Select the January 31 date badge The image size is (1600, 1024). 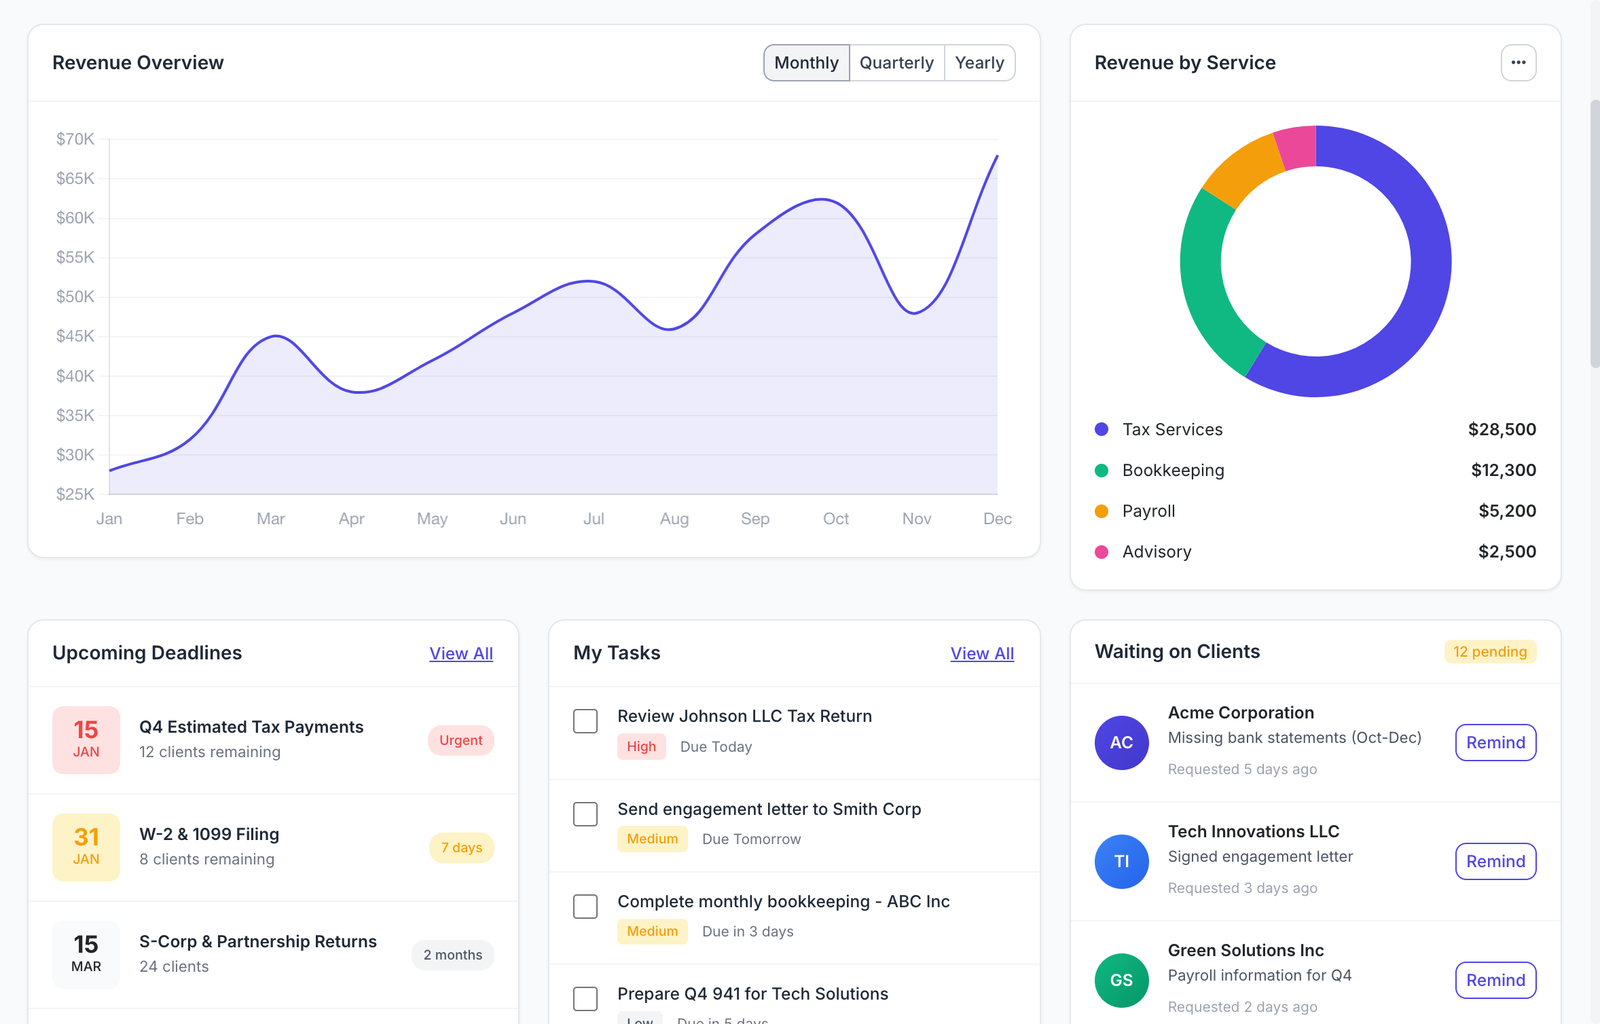click(x=86, y=847)
